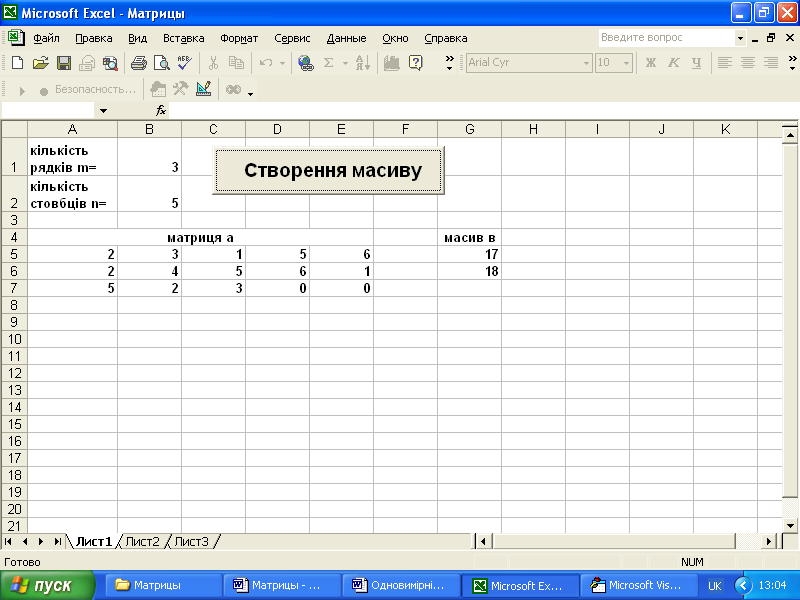Expand the Name Box dropdown arrow

pos(103,110)
